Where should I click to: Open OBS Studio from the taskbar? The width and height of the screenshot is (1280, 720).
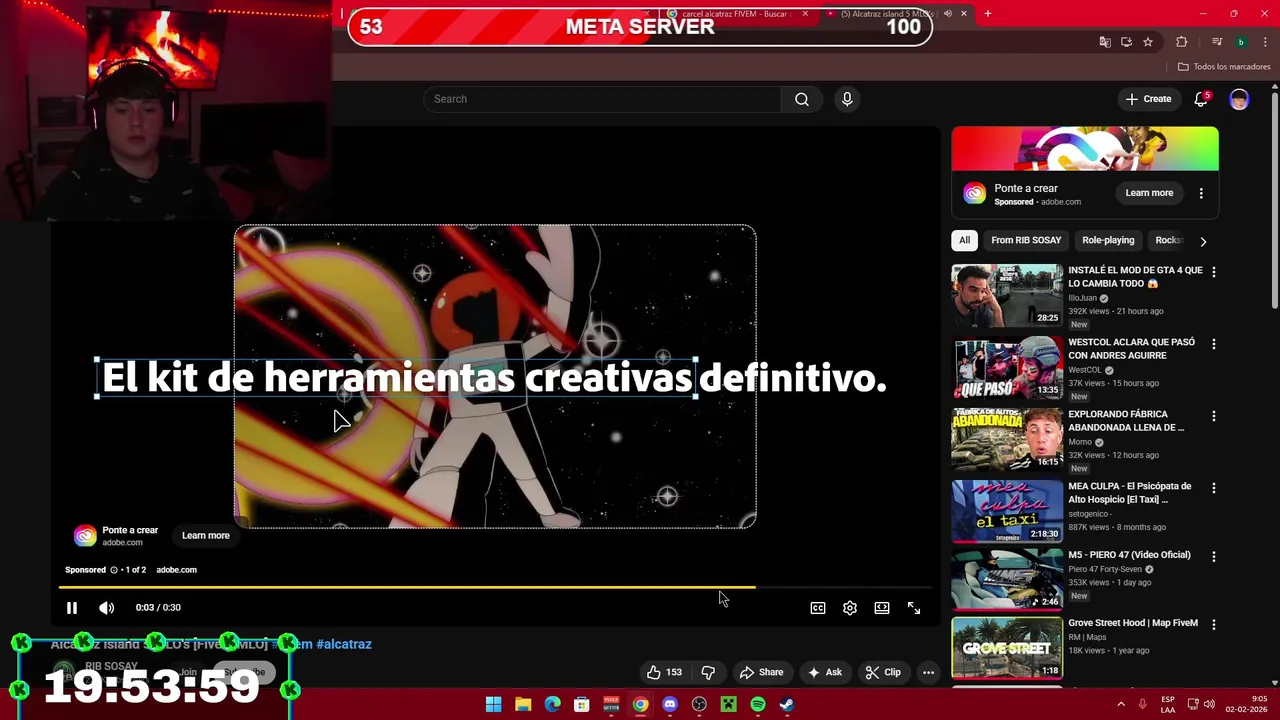[x=699, y=705]
